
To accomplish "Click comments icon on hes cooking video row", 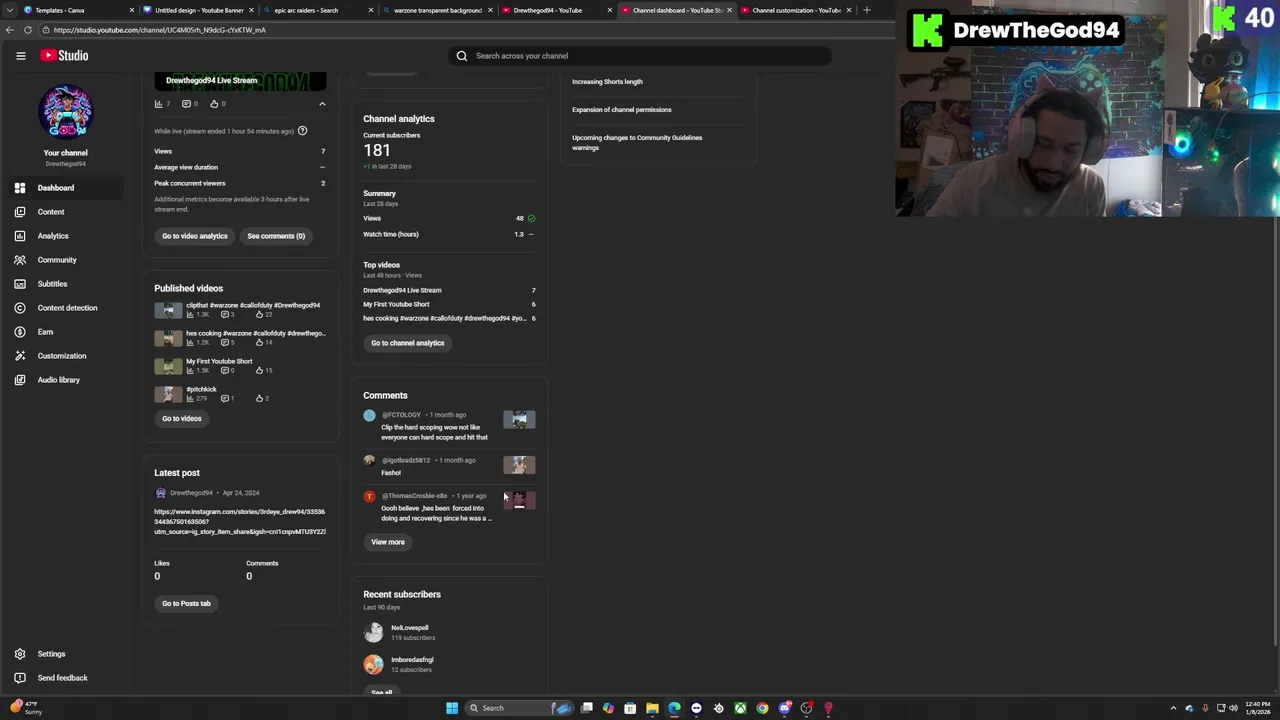I will (225, 342).
